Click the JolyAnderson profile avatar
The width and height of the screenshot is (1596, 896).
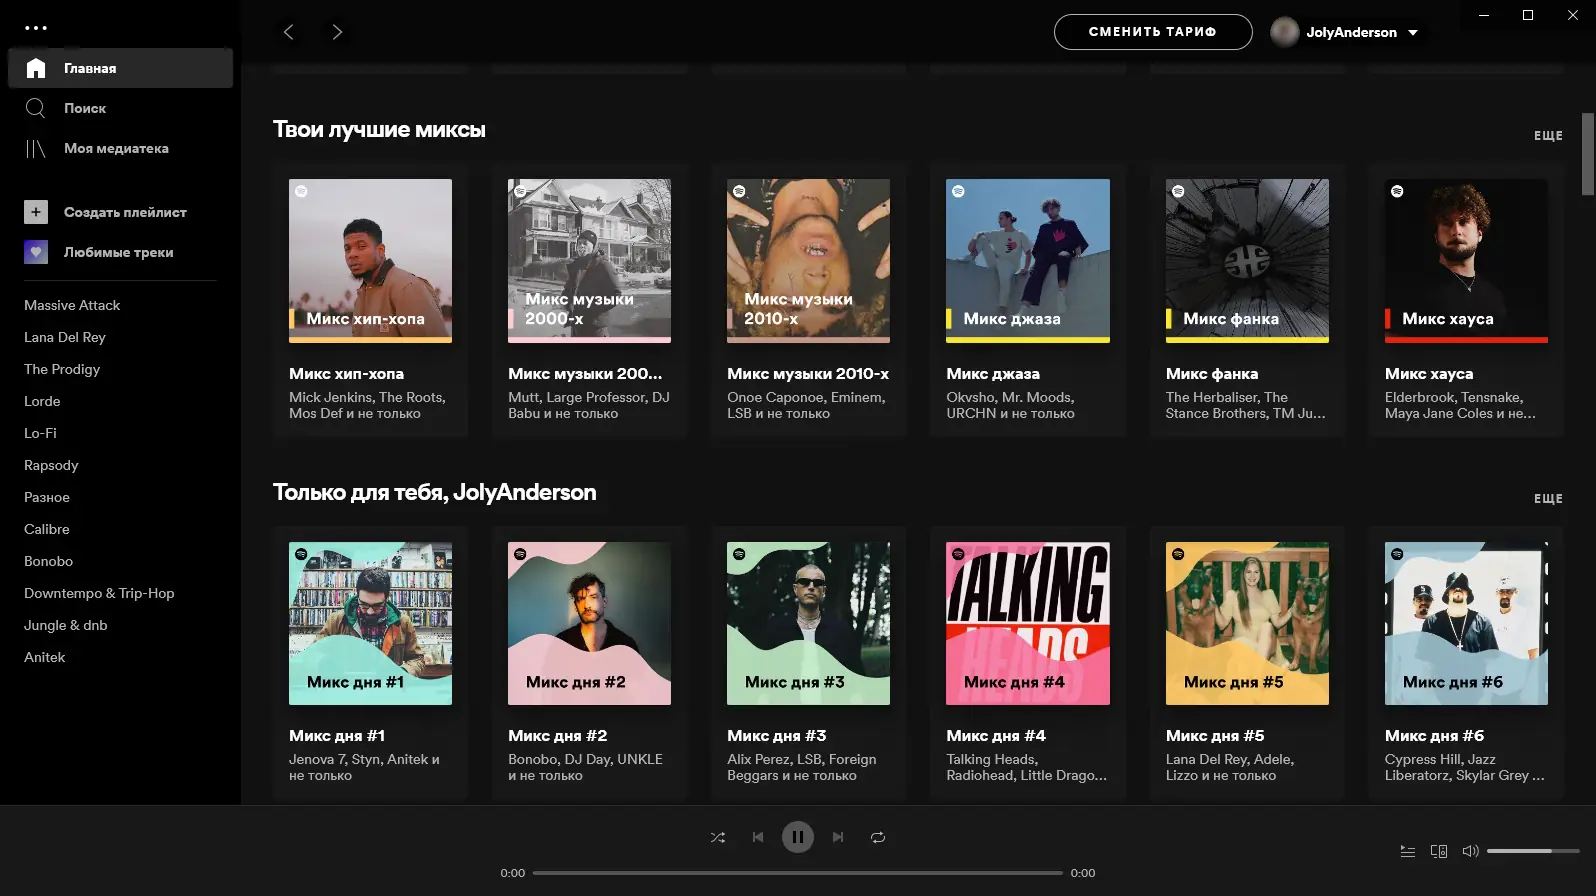point(1284,32)
